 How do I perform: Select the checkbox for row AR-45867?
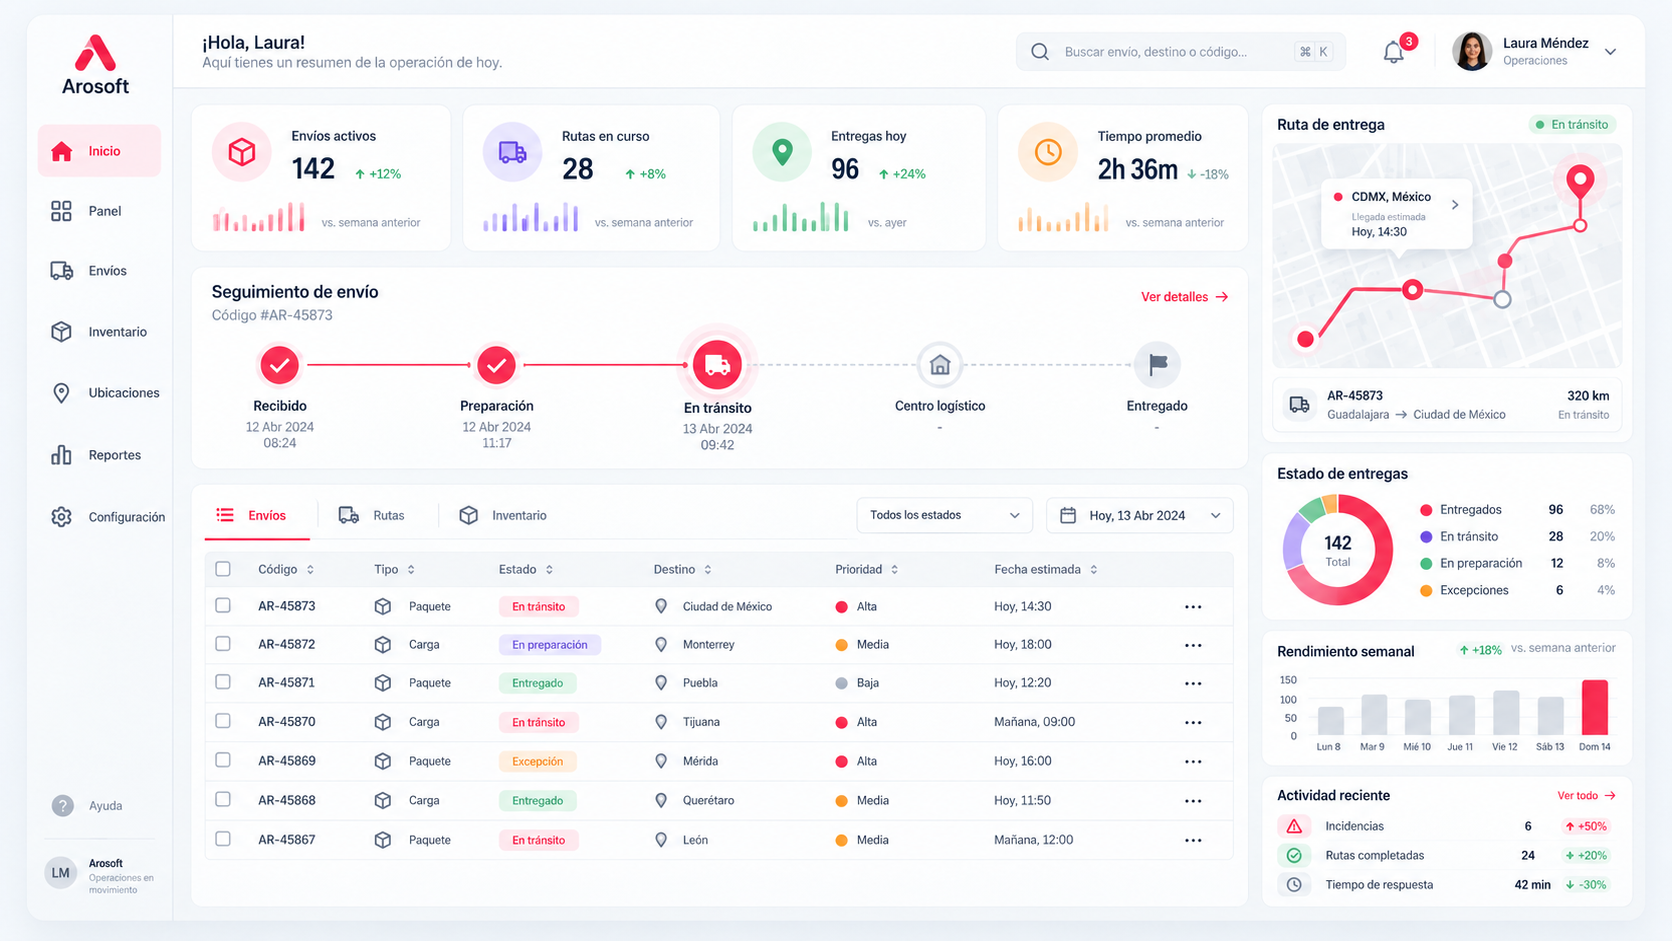pyautogui.click(x=223, y=839)
